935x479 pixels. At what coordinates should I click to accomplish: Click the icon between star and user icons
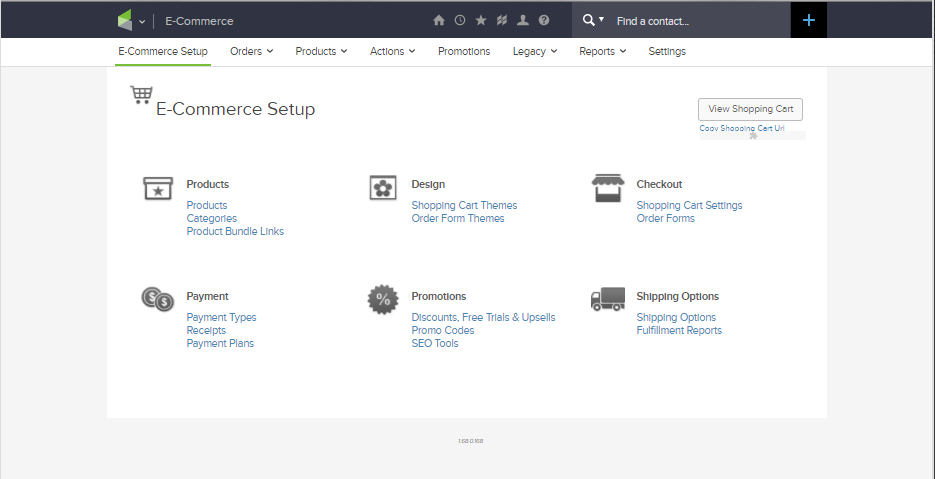(501, 20)
